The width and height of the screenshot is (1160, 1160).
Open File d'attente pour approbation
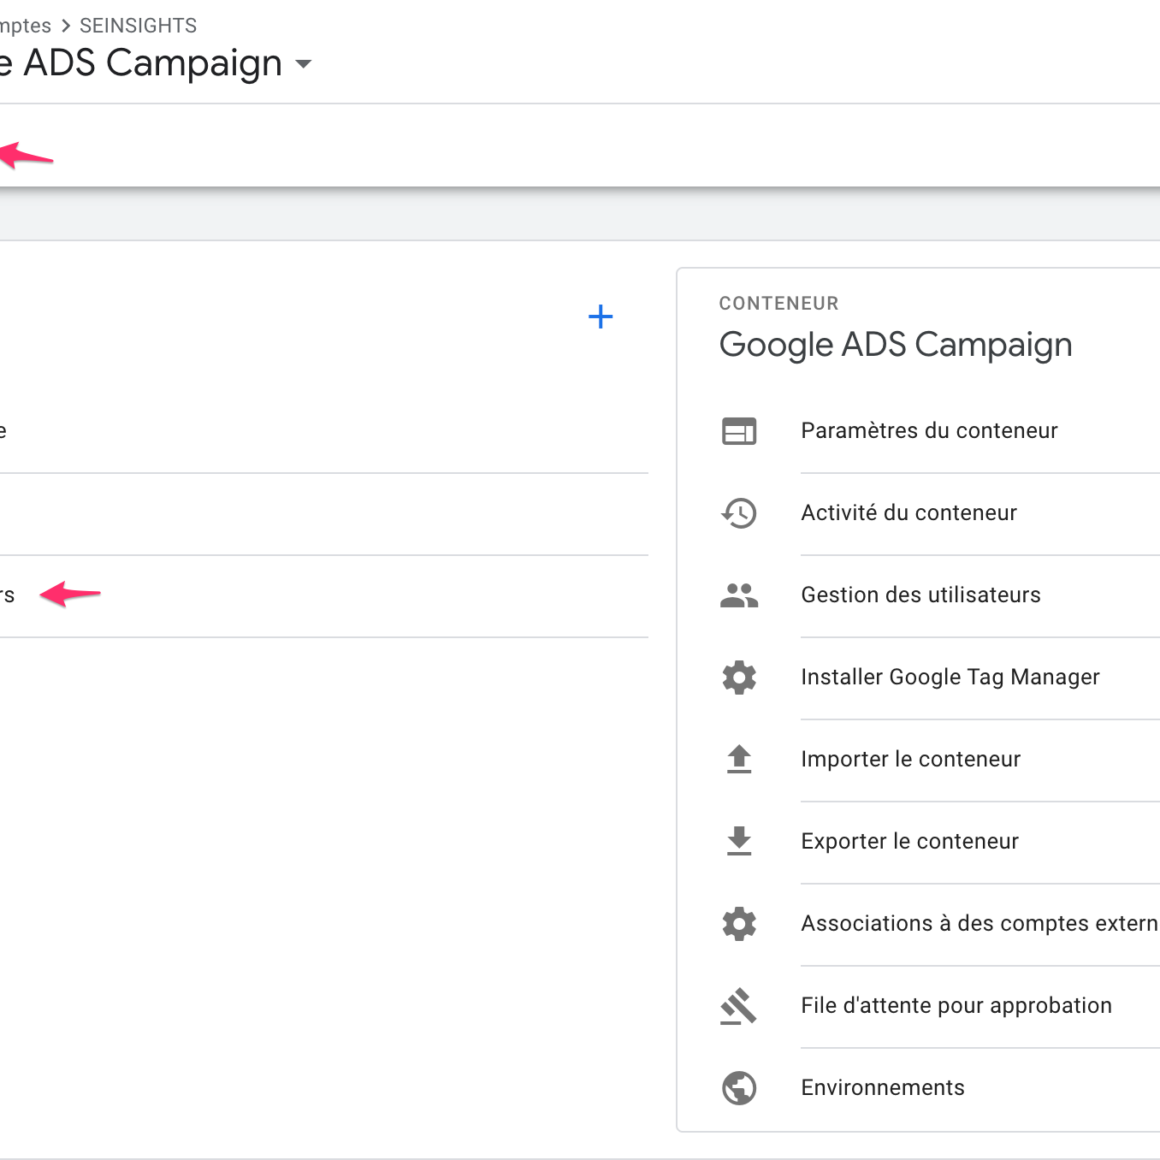pyautogui.click(x=955, y=1005)
